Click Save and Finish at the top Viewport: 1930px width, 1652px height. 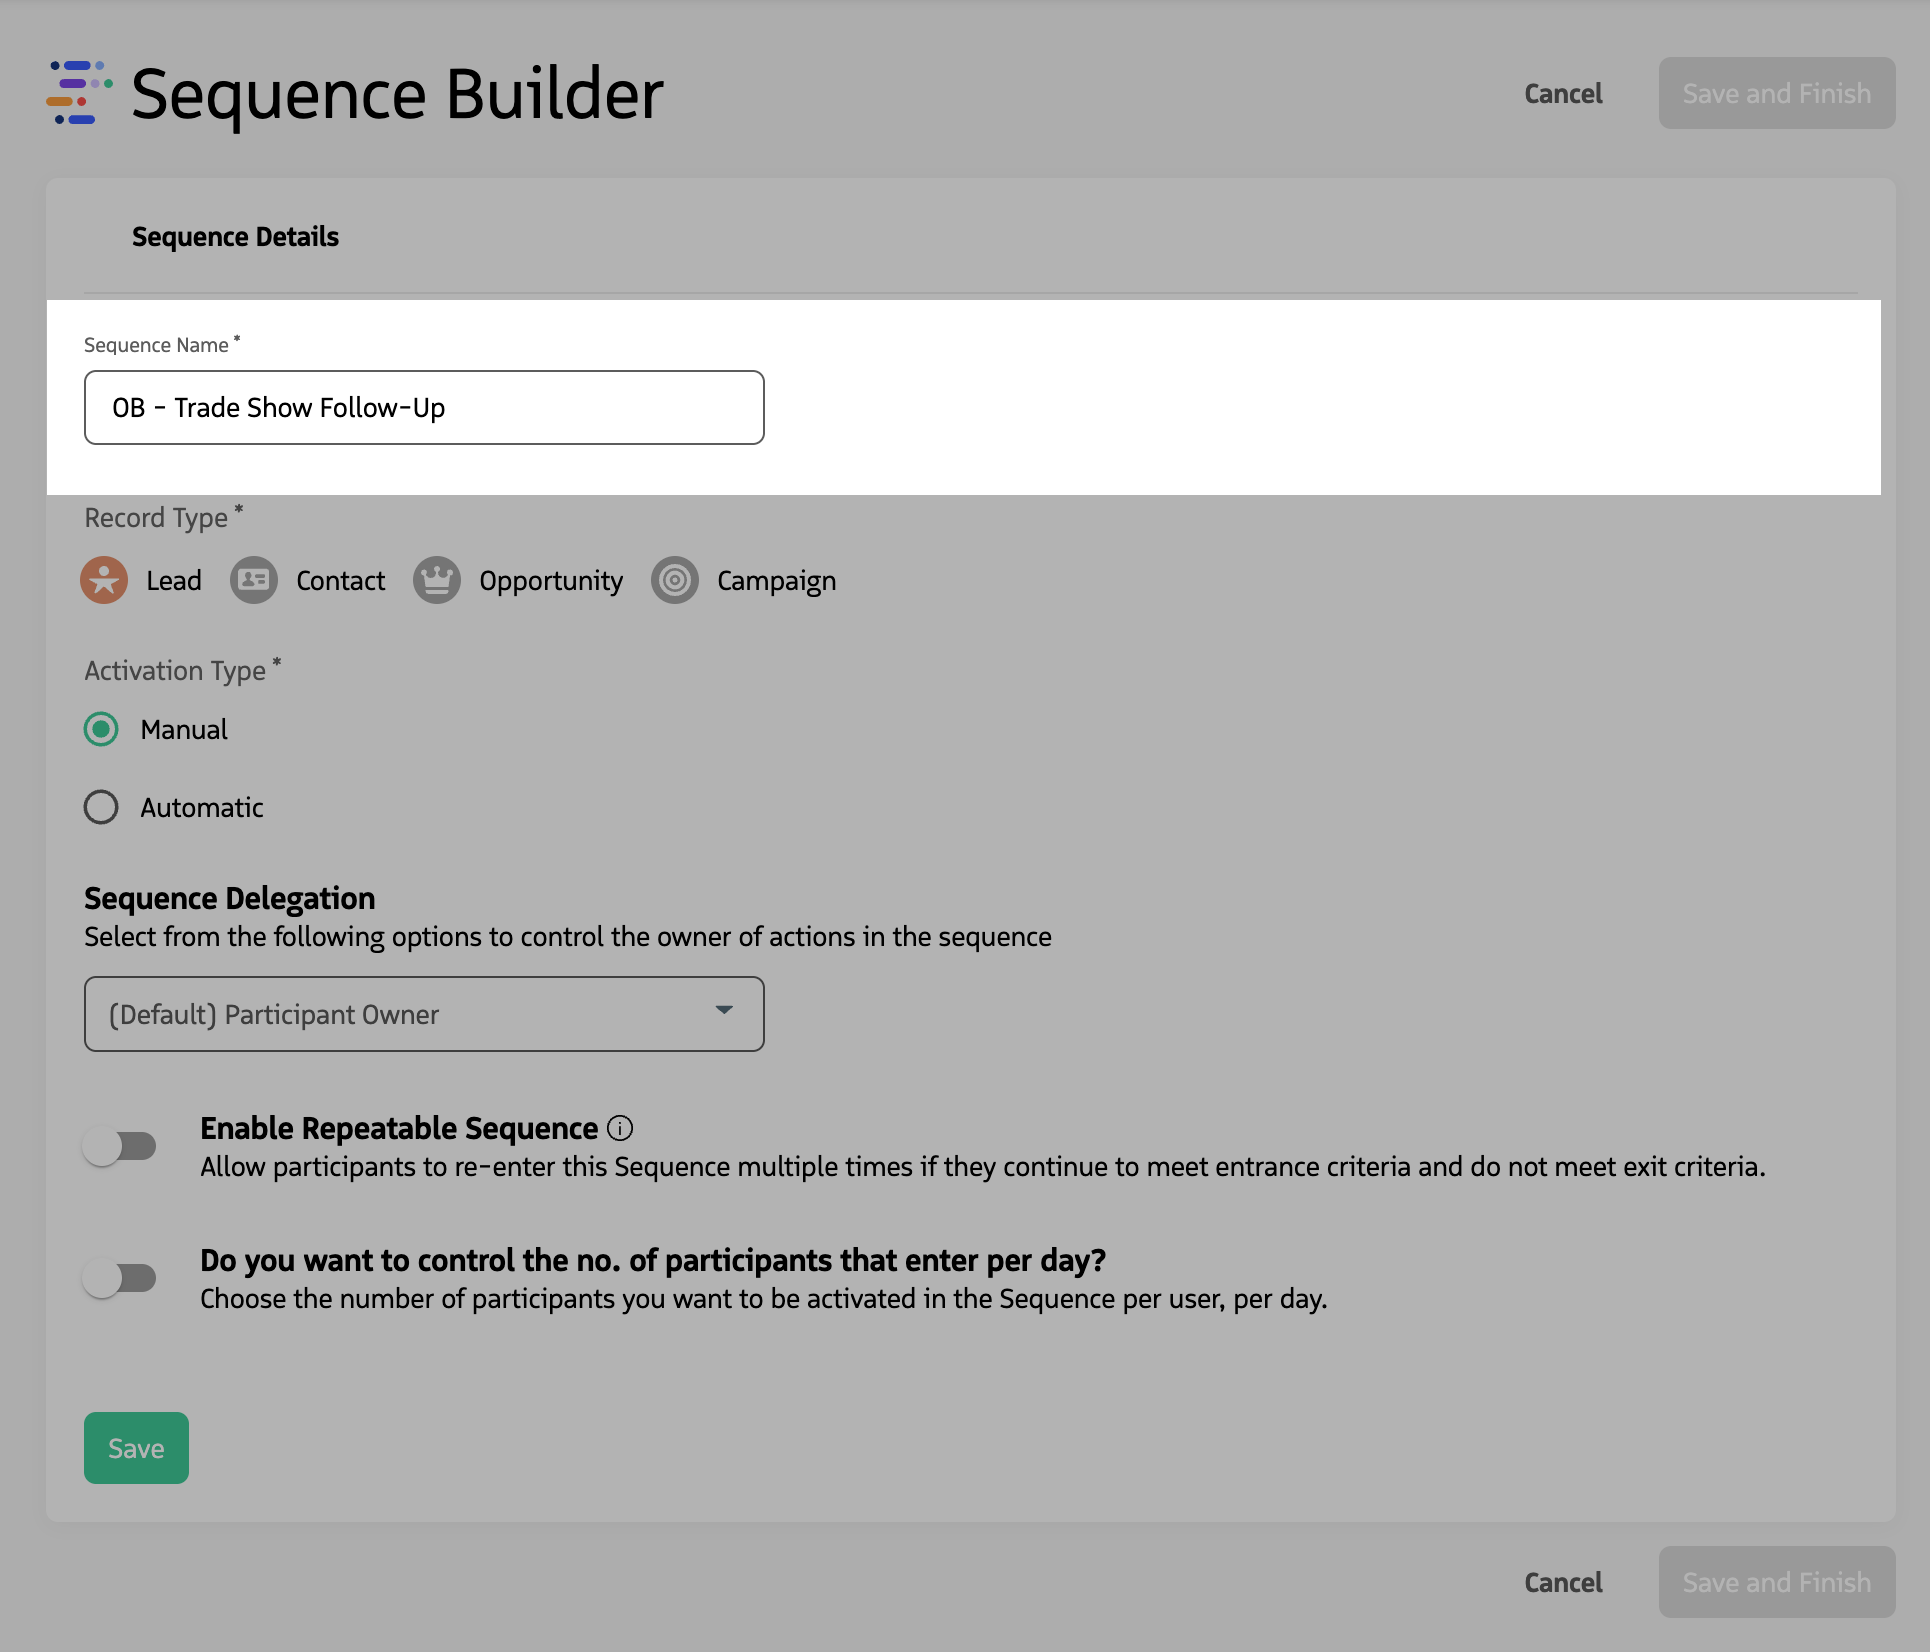tap(1777, 93)
